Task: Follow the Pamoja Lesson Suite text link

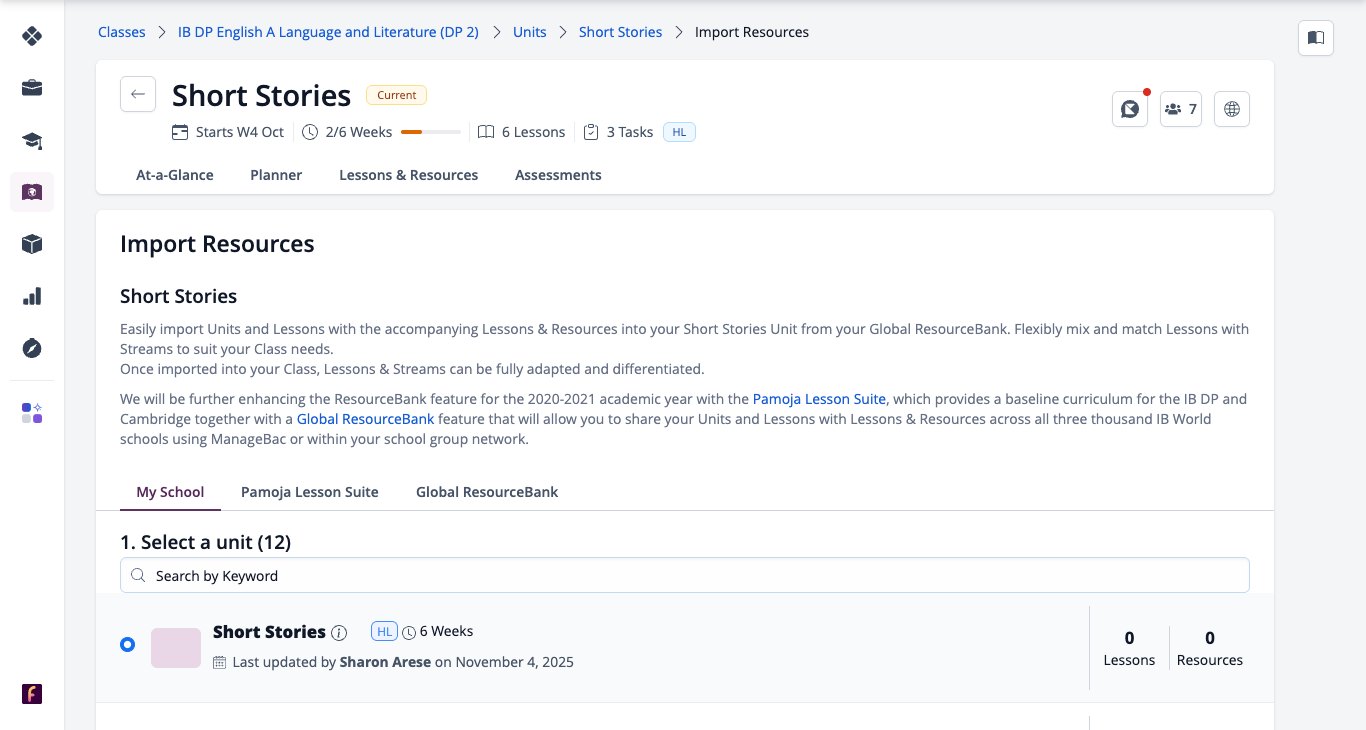Action: tap(819, 399)
